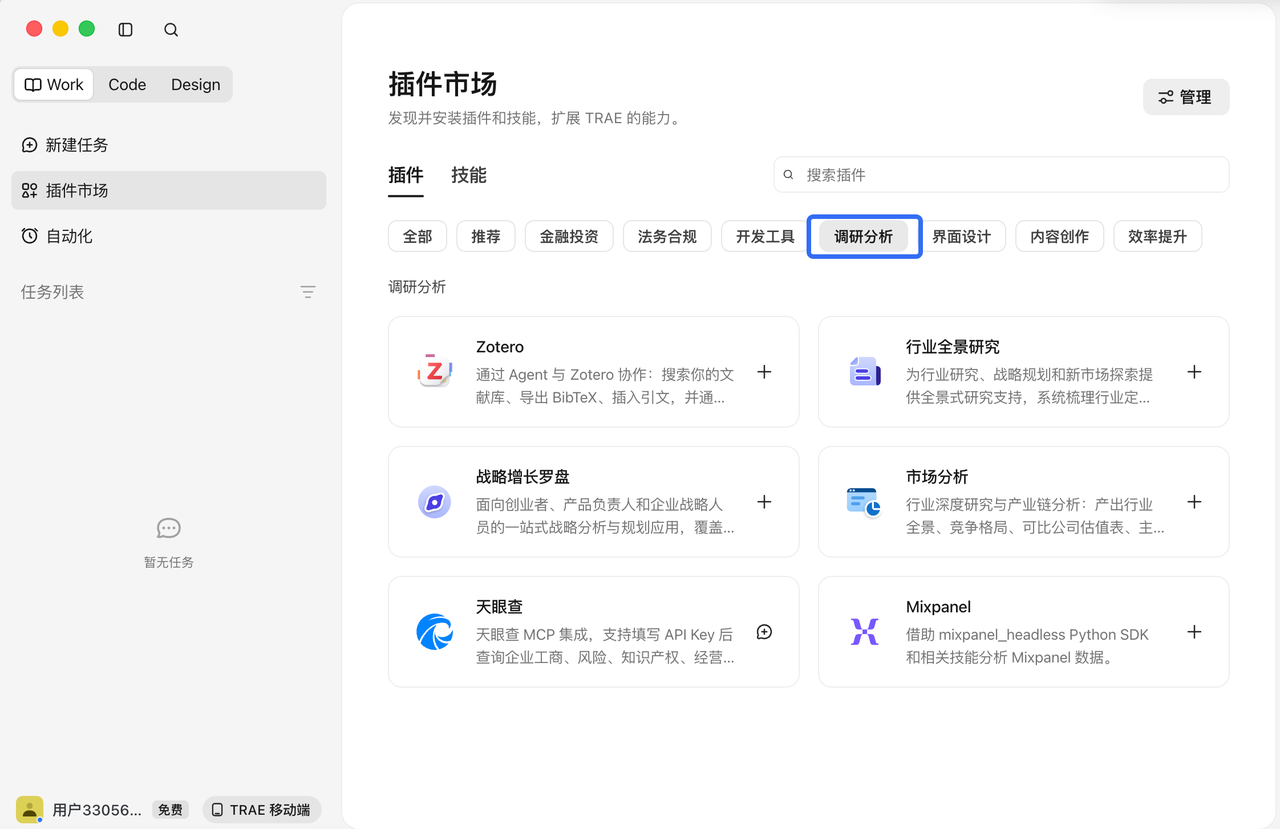Click the Mixpanel purple X logo
This screenshot has width=1280, height=829.
(x=865, y=632)
